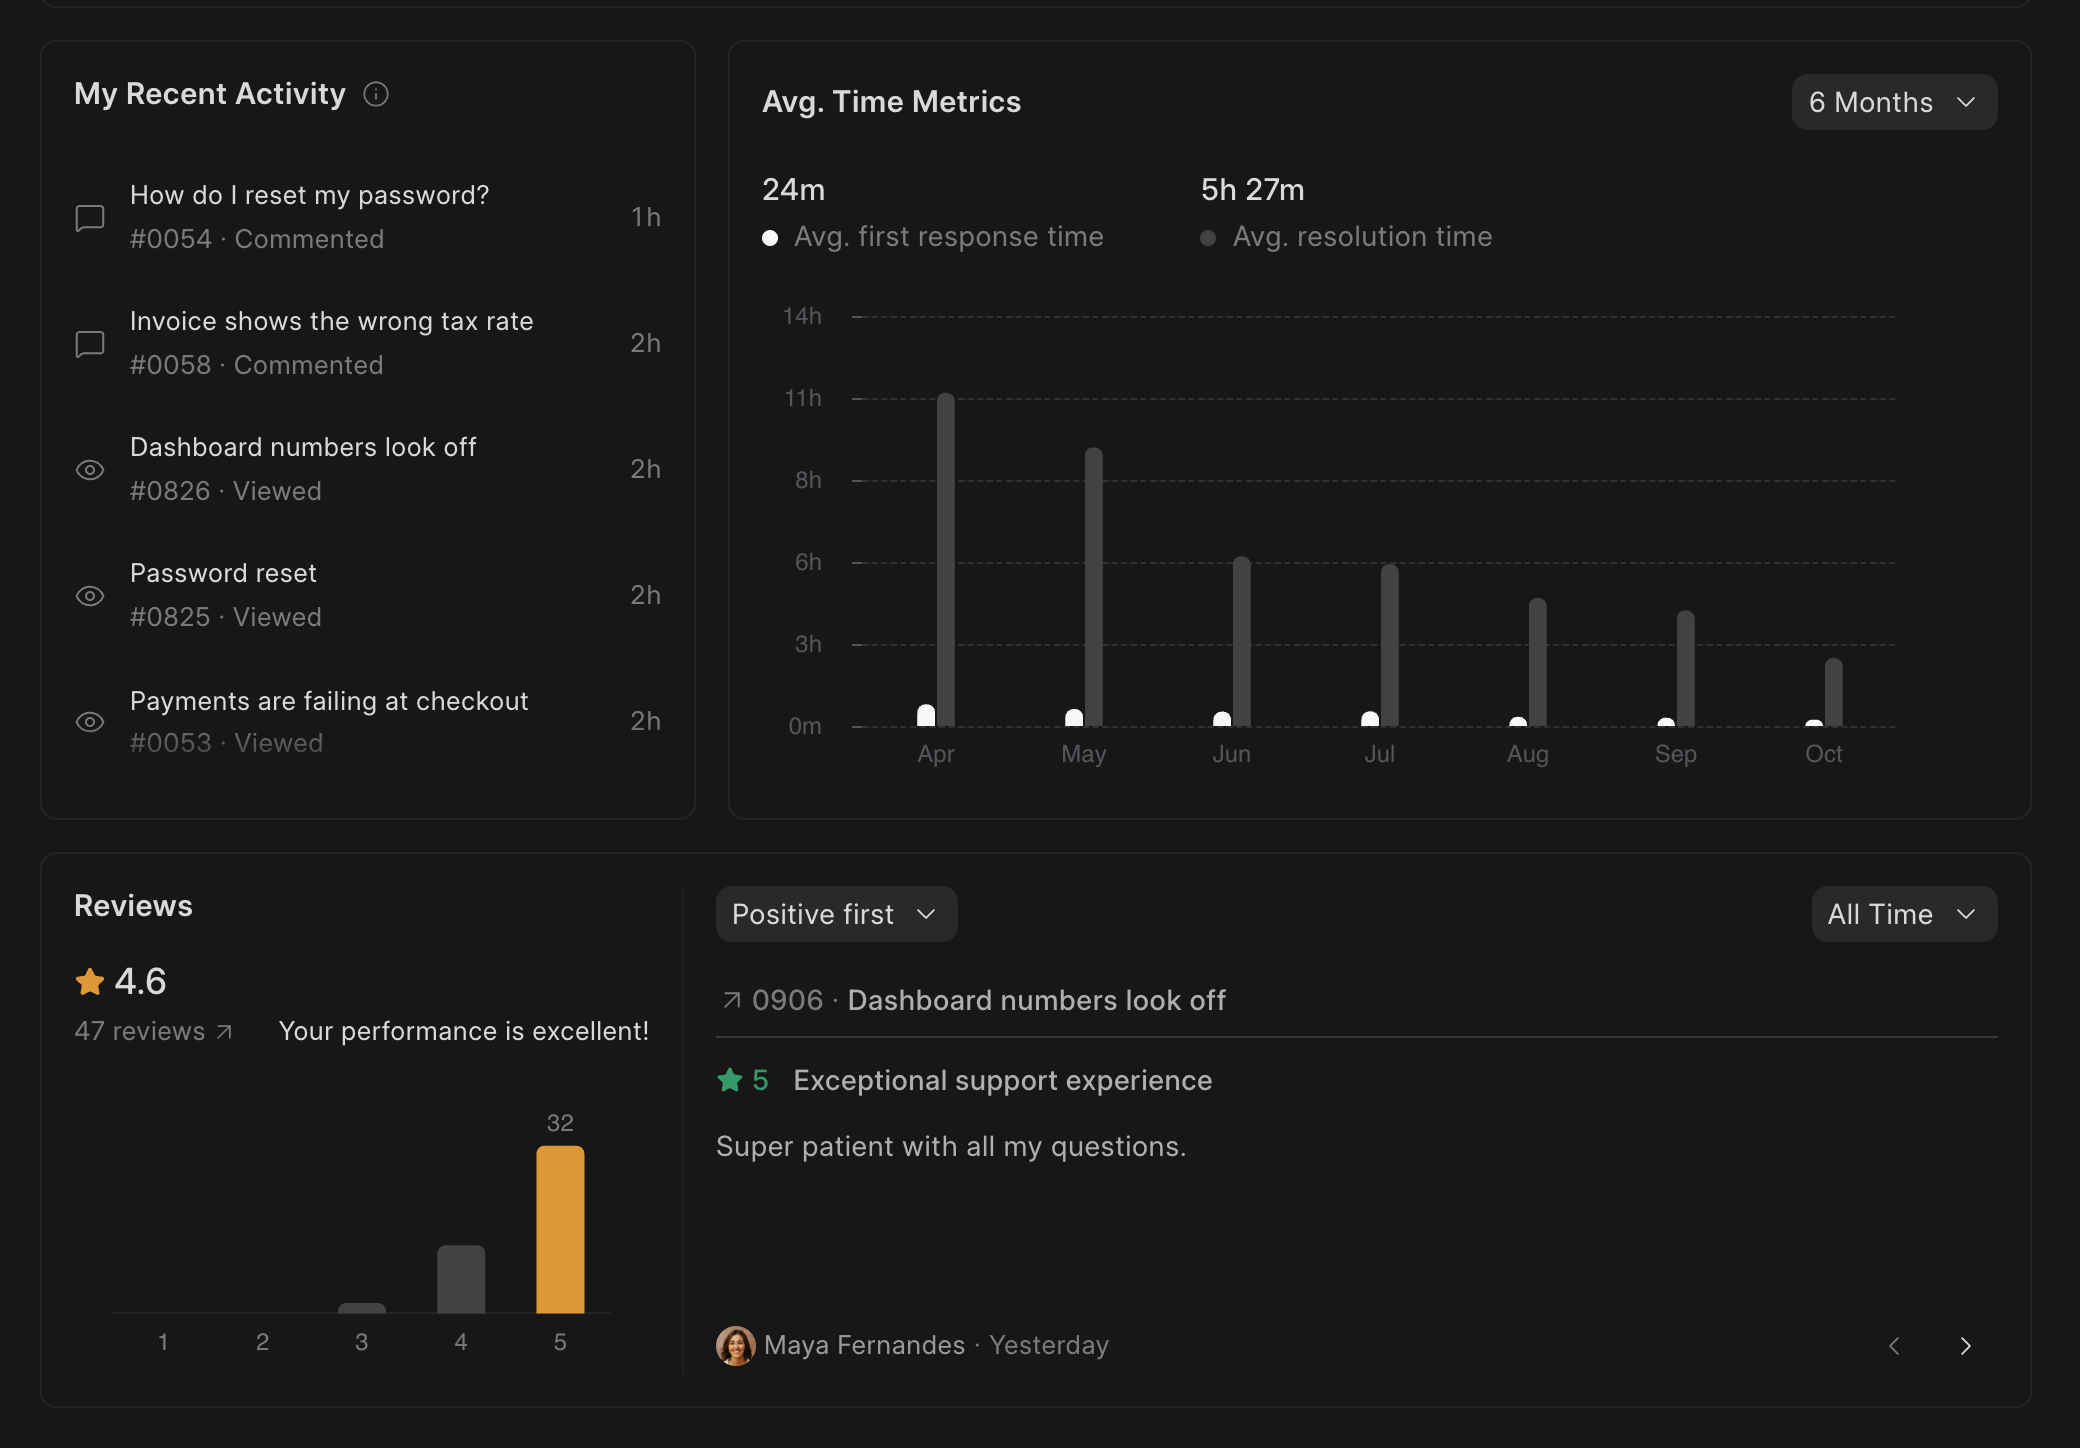Click the small 3-star rating bar

tap(362, 1308)
